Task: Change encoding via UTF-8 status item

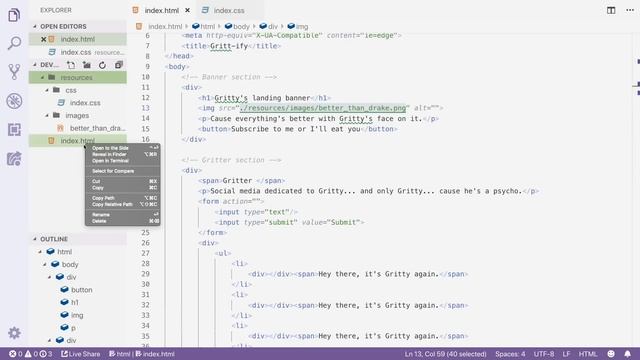Action: (544, 354)
